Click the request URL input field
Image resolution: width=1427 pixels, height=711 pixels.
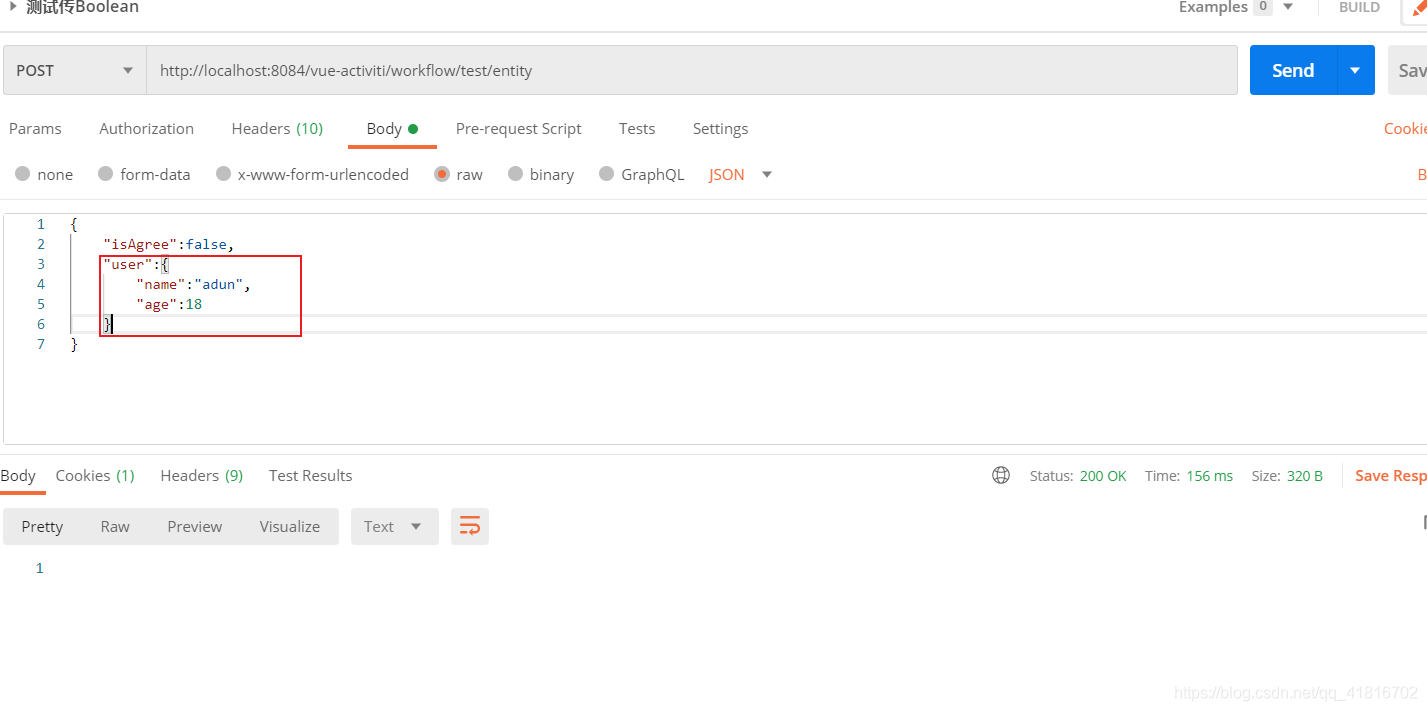[x=692, y=70]
